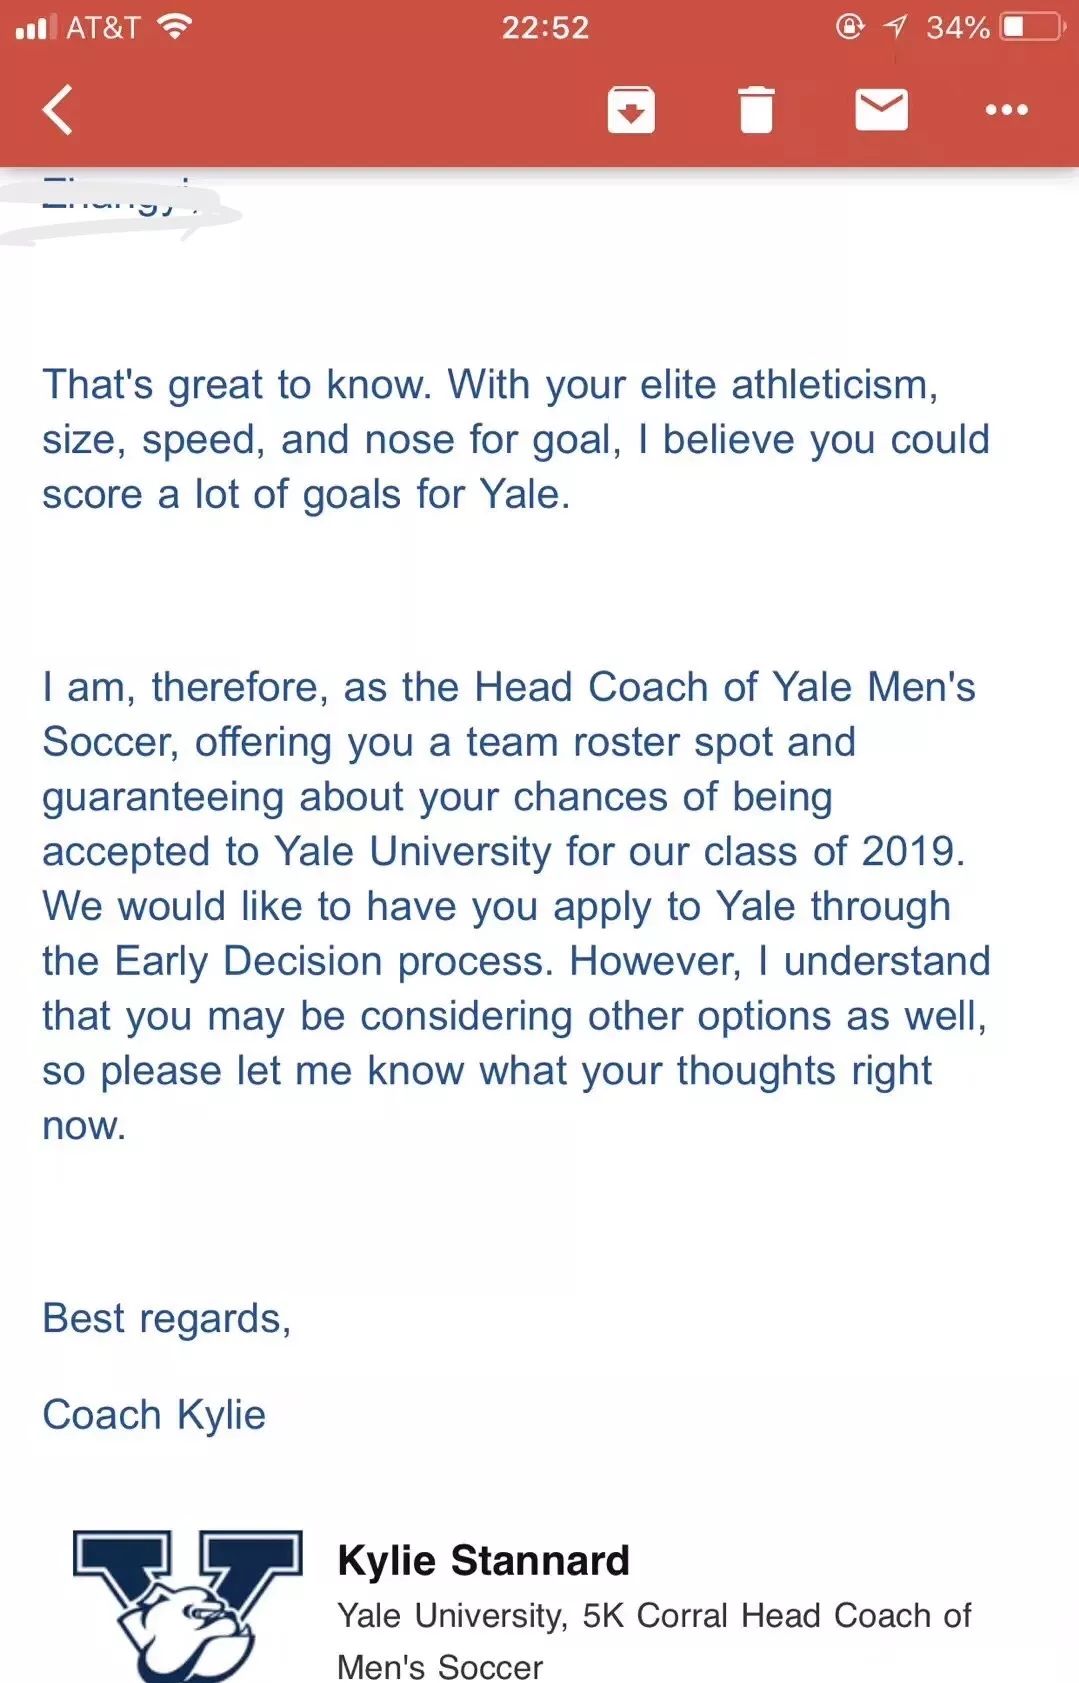Tap the rotation lock status icon
1079x1683 pixels.
850,27
